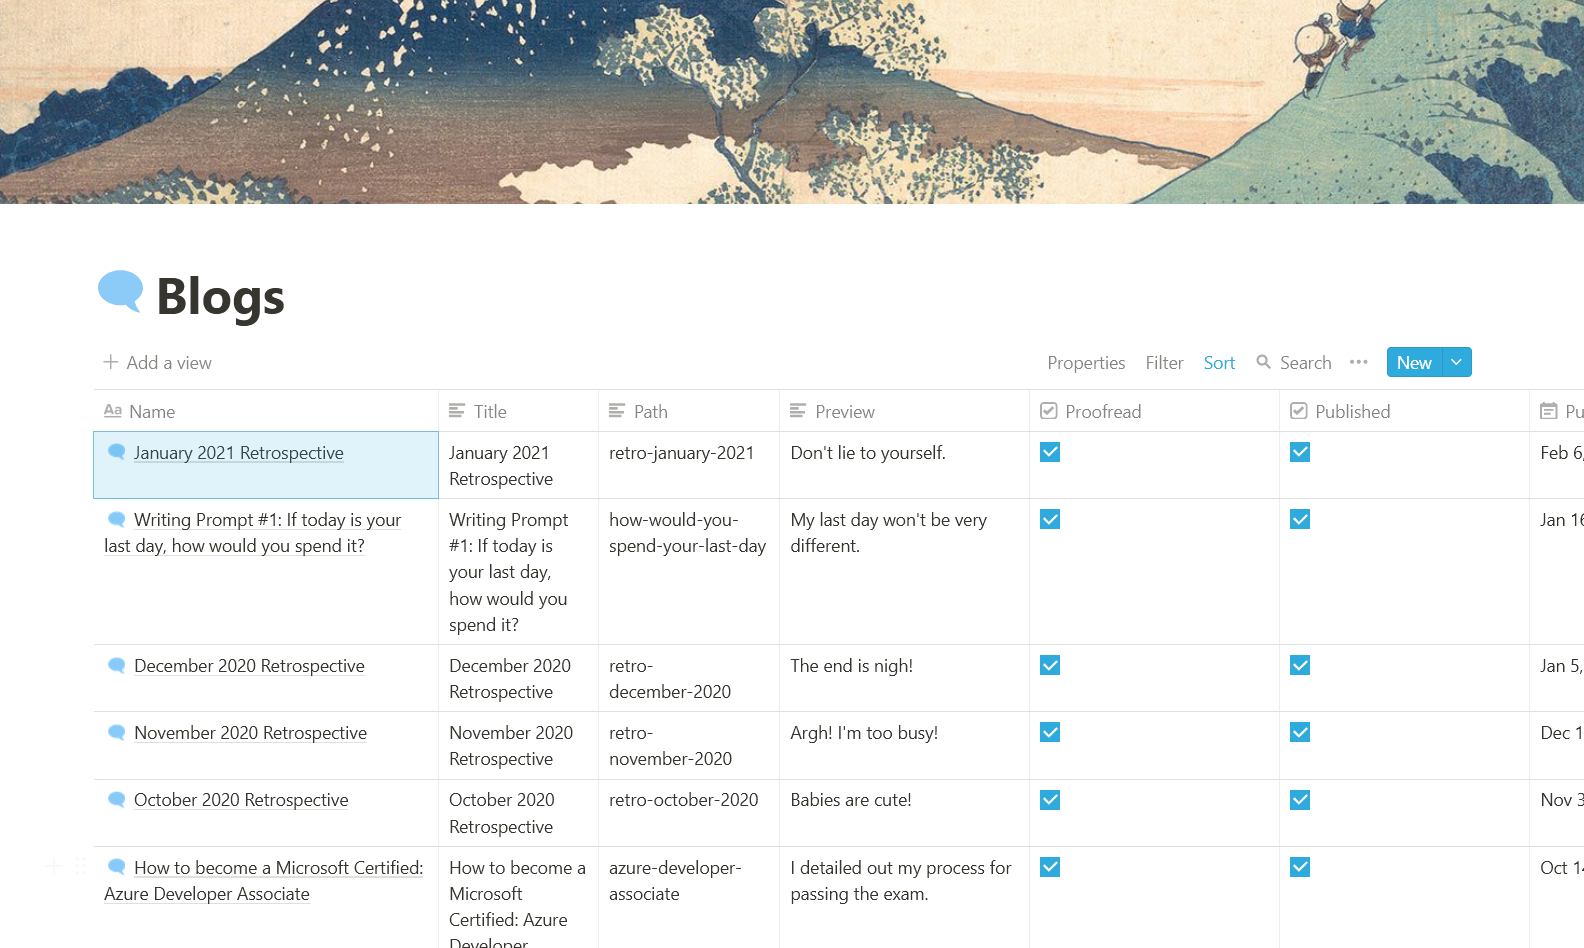
Task: Click the text icon in the Preview column header
Action: coord(798,411)
